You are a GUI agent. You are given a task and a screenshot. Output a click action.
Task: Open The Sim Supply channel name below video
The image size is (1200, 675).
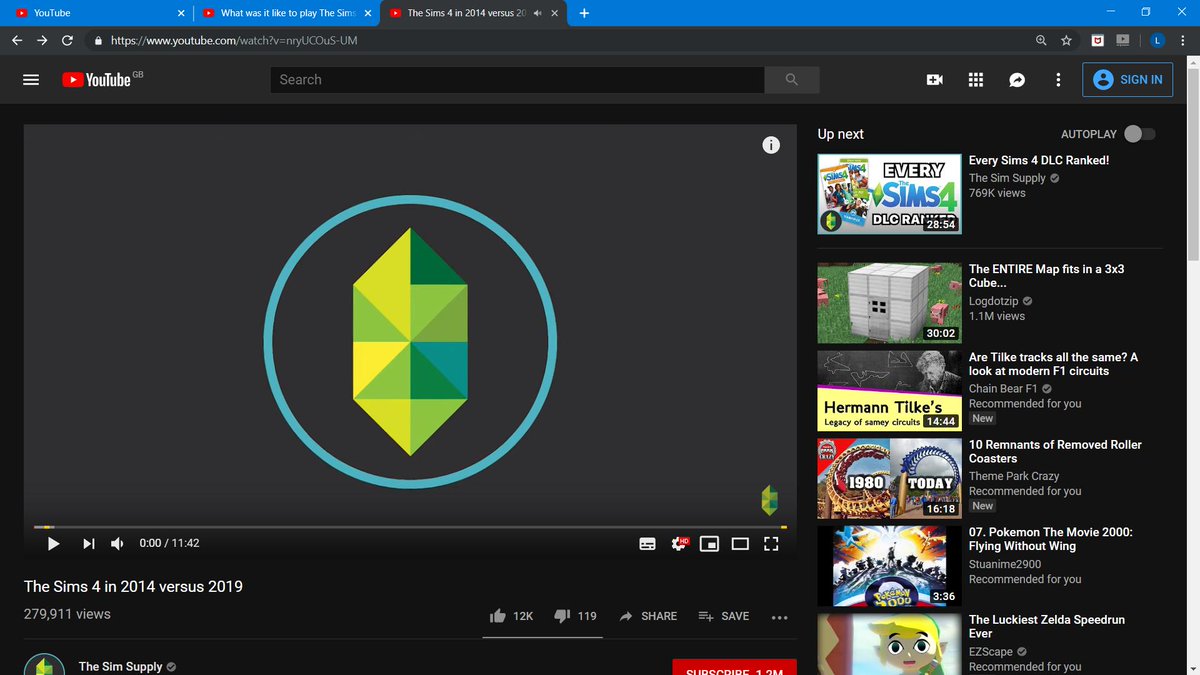(x=120, y=667)
